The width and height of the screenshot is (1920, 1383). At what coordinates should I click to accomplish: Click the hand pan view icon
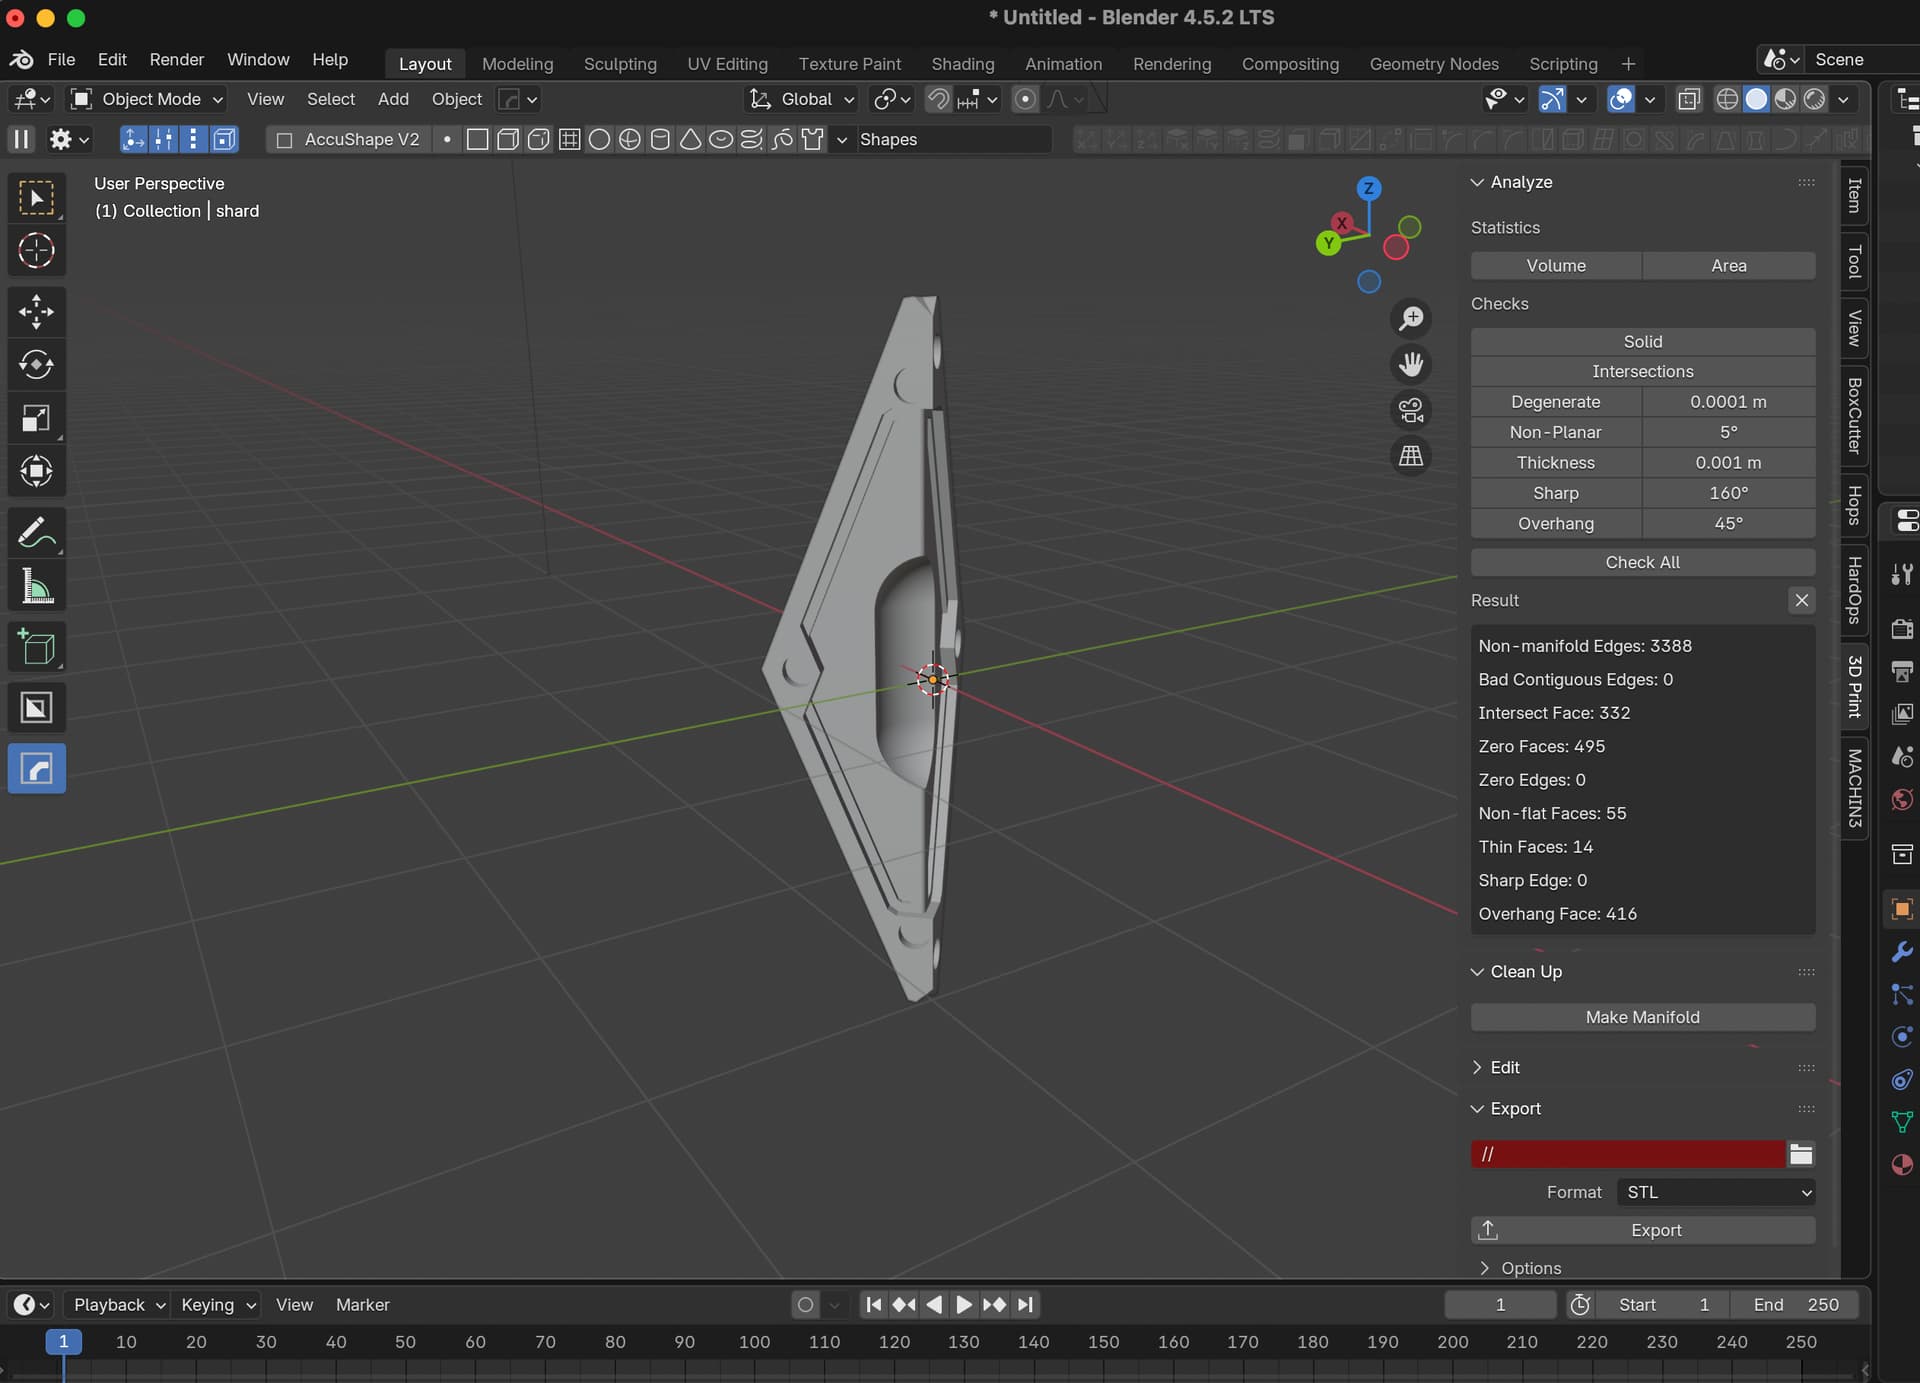[1410, 364]
